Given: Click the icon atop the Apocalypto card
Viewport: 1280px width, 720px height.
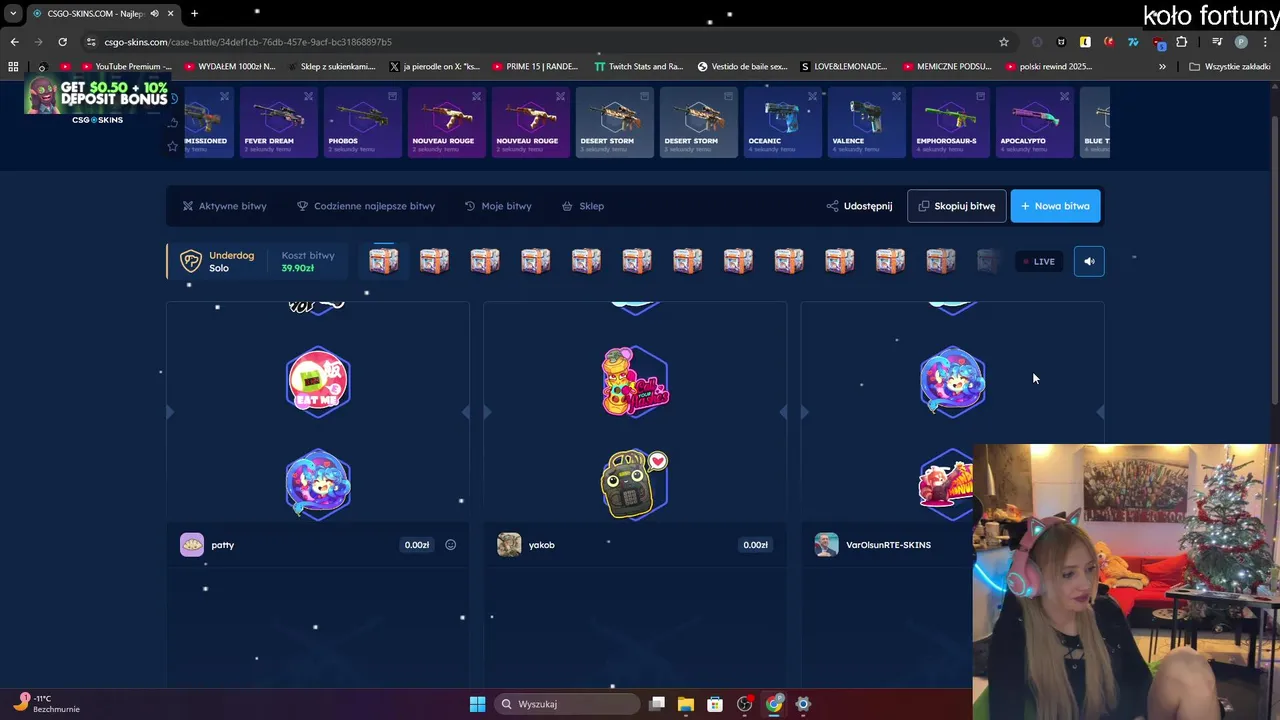Looking at the screenshot, I should click(1064, 96).
